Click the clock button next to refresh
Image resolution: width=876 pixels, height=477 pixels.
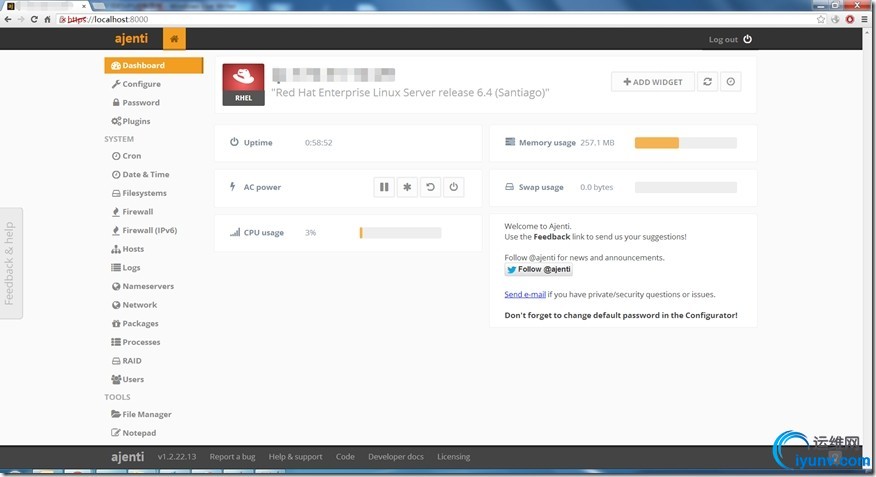pos(731,82)
